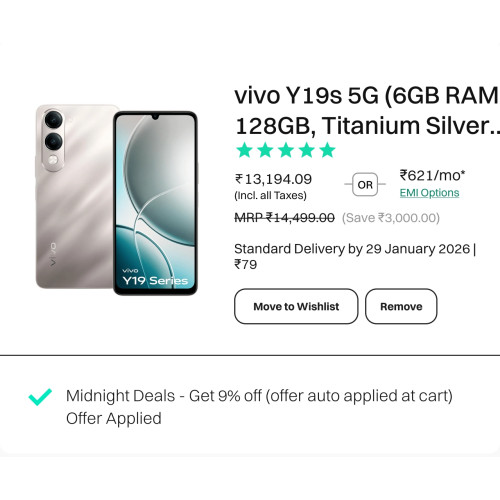
Task: Click the fourth green rating star
Action: point(306,150)
